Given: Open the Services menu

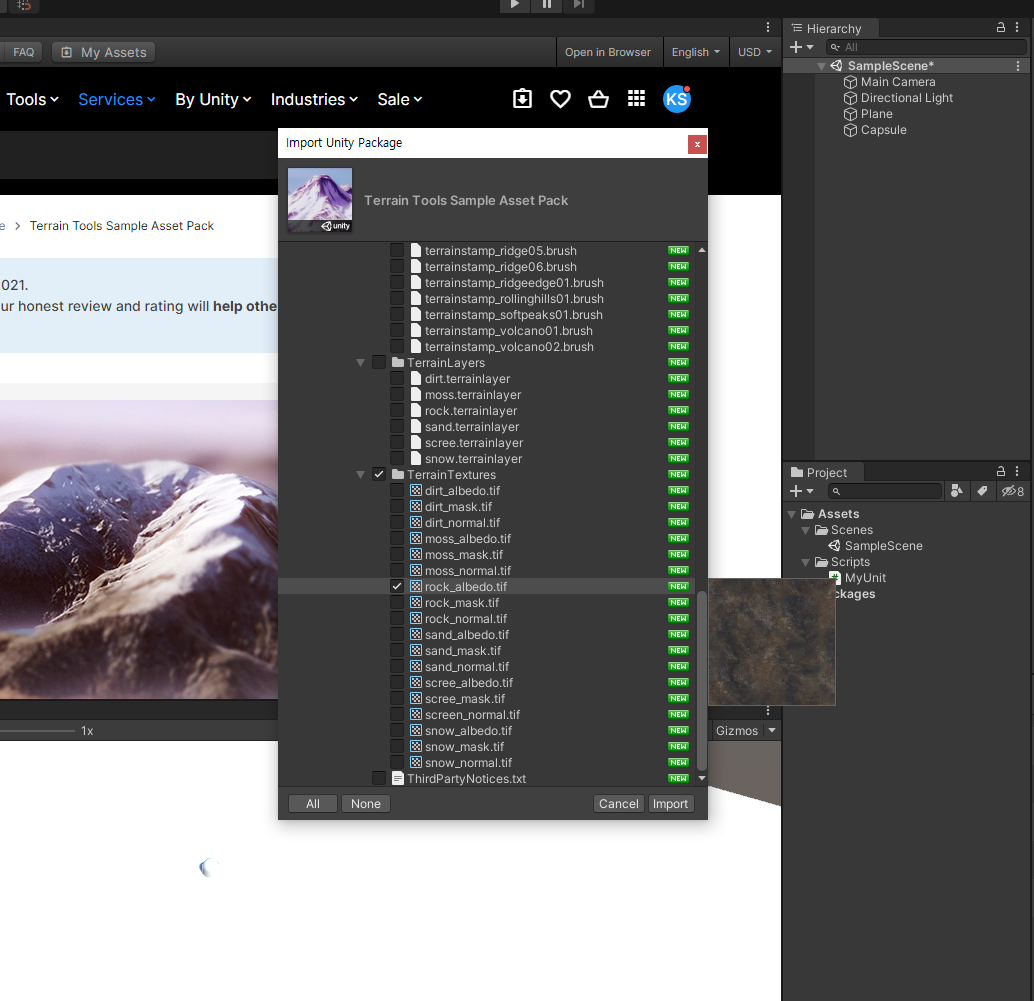Looking at the screenshot, I should (117, 100).
